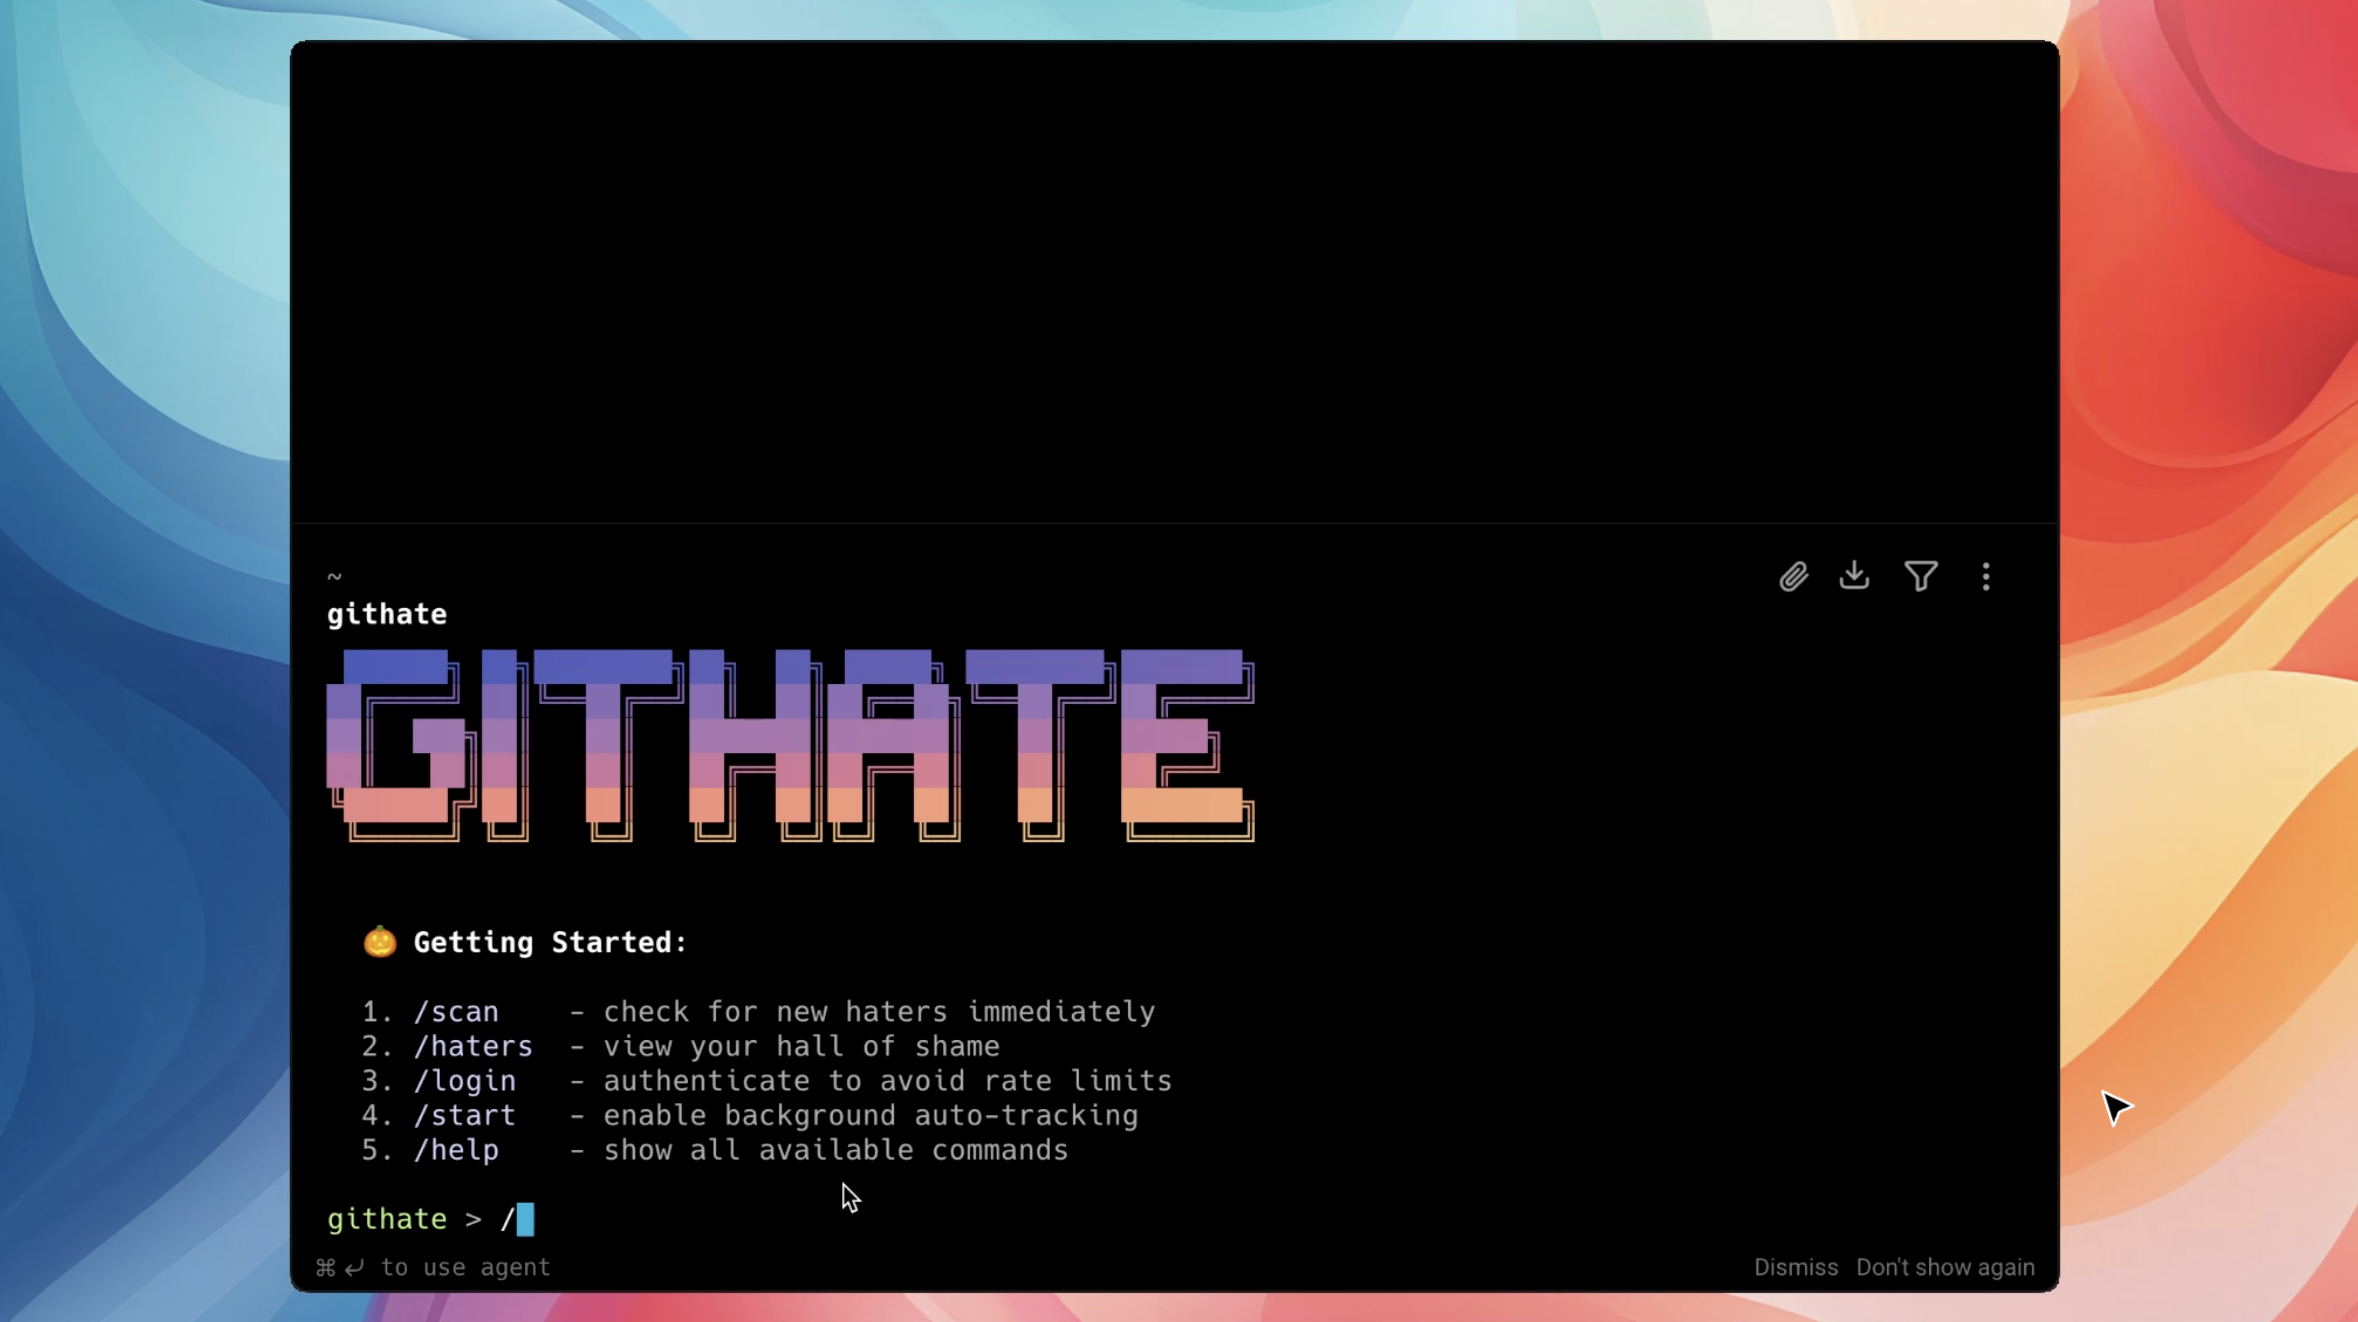Click the pumpkin emoji beside Getting Started
This screenshot has width=2358, height=1322.
tap(378, 940)
